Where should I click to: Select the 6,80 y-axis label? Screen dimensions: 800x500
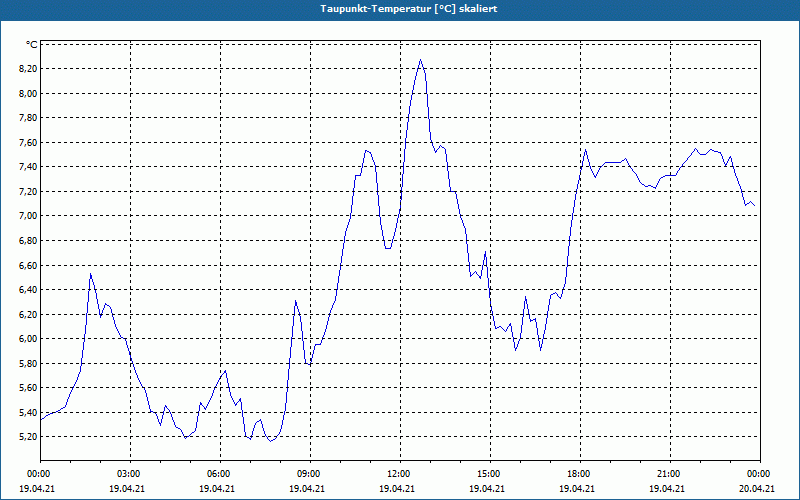pyautogui.click(x=28, y=240)
